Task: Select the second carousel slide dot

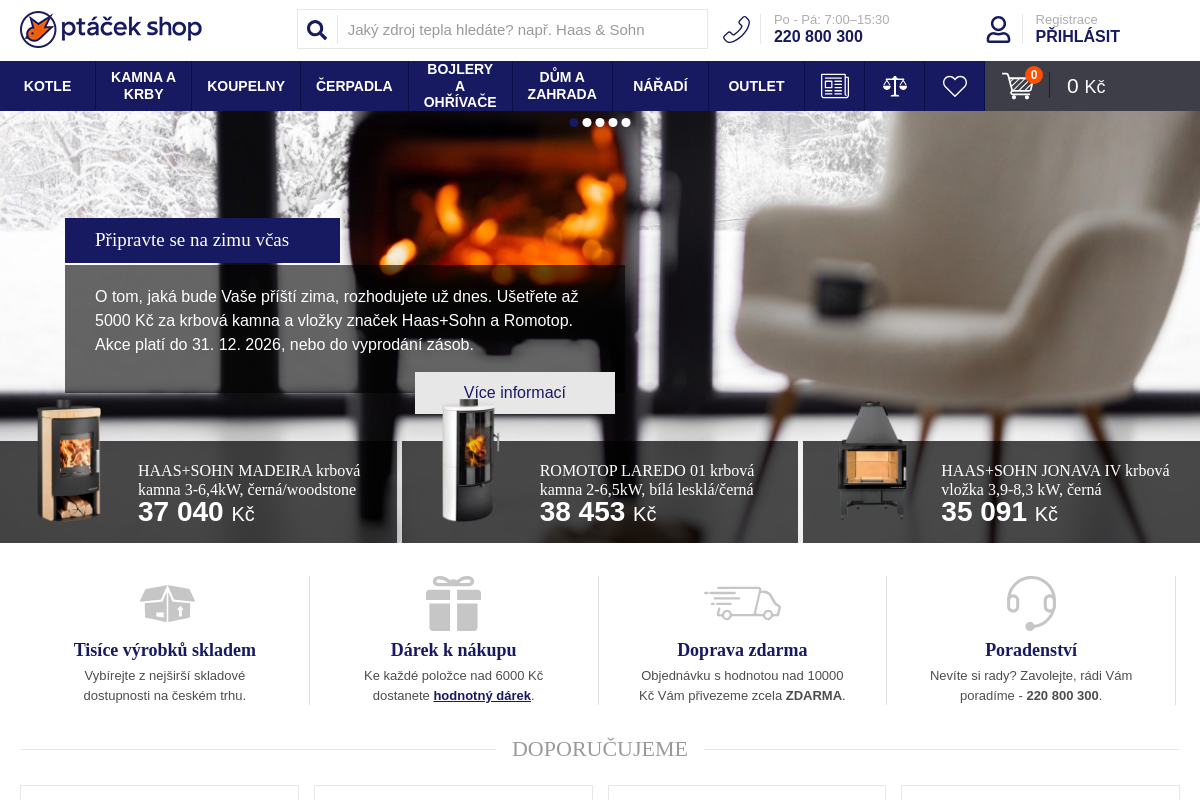Action: coord(587,122)
